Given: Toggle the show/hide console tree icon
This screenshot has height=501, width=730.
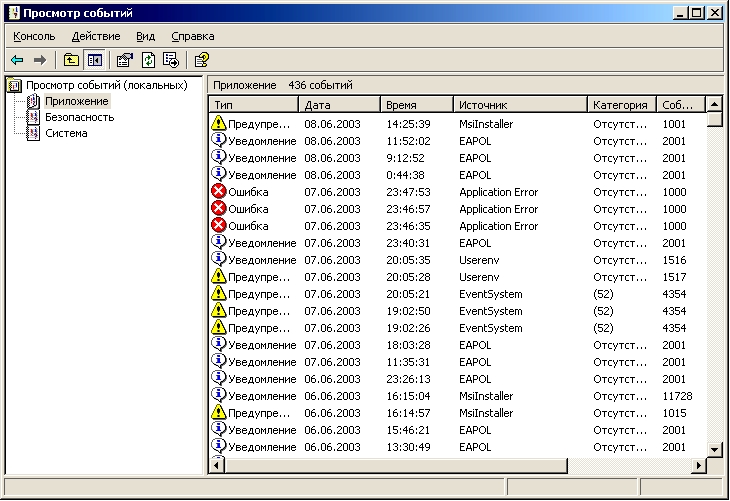Looking at the screenshot, I should [94, 60].
